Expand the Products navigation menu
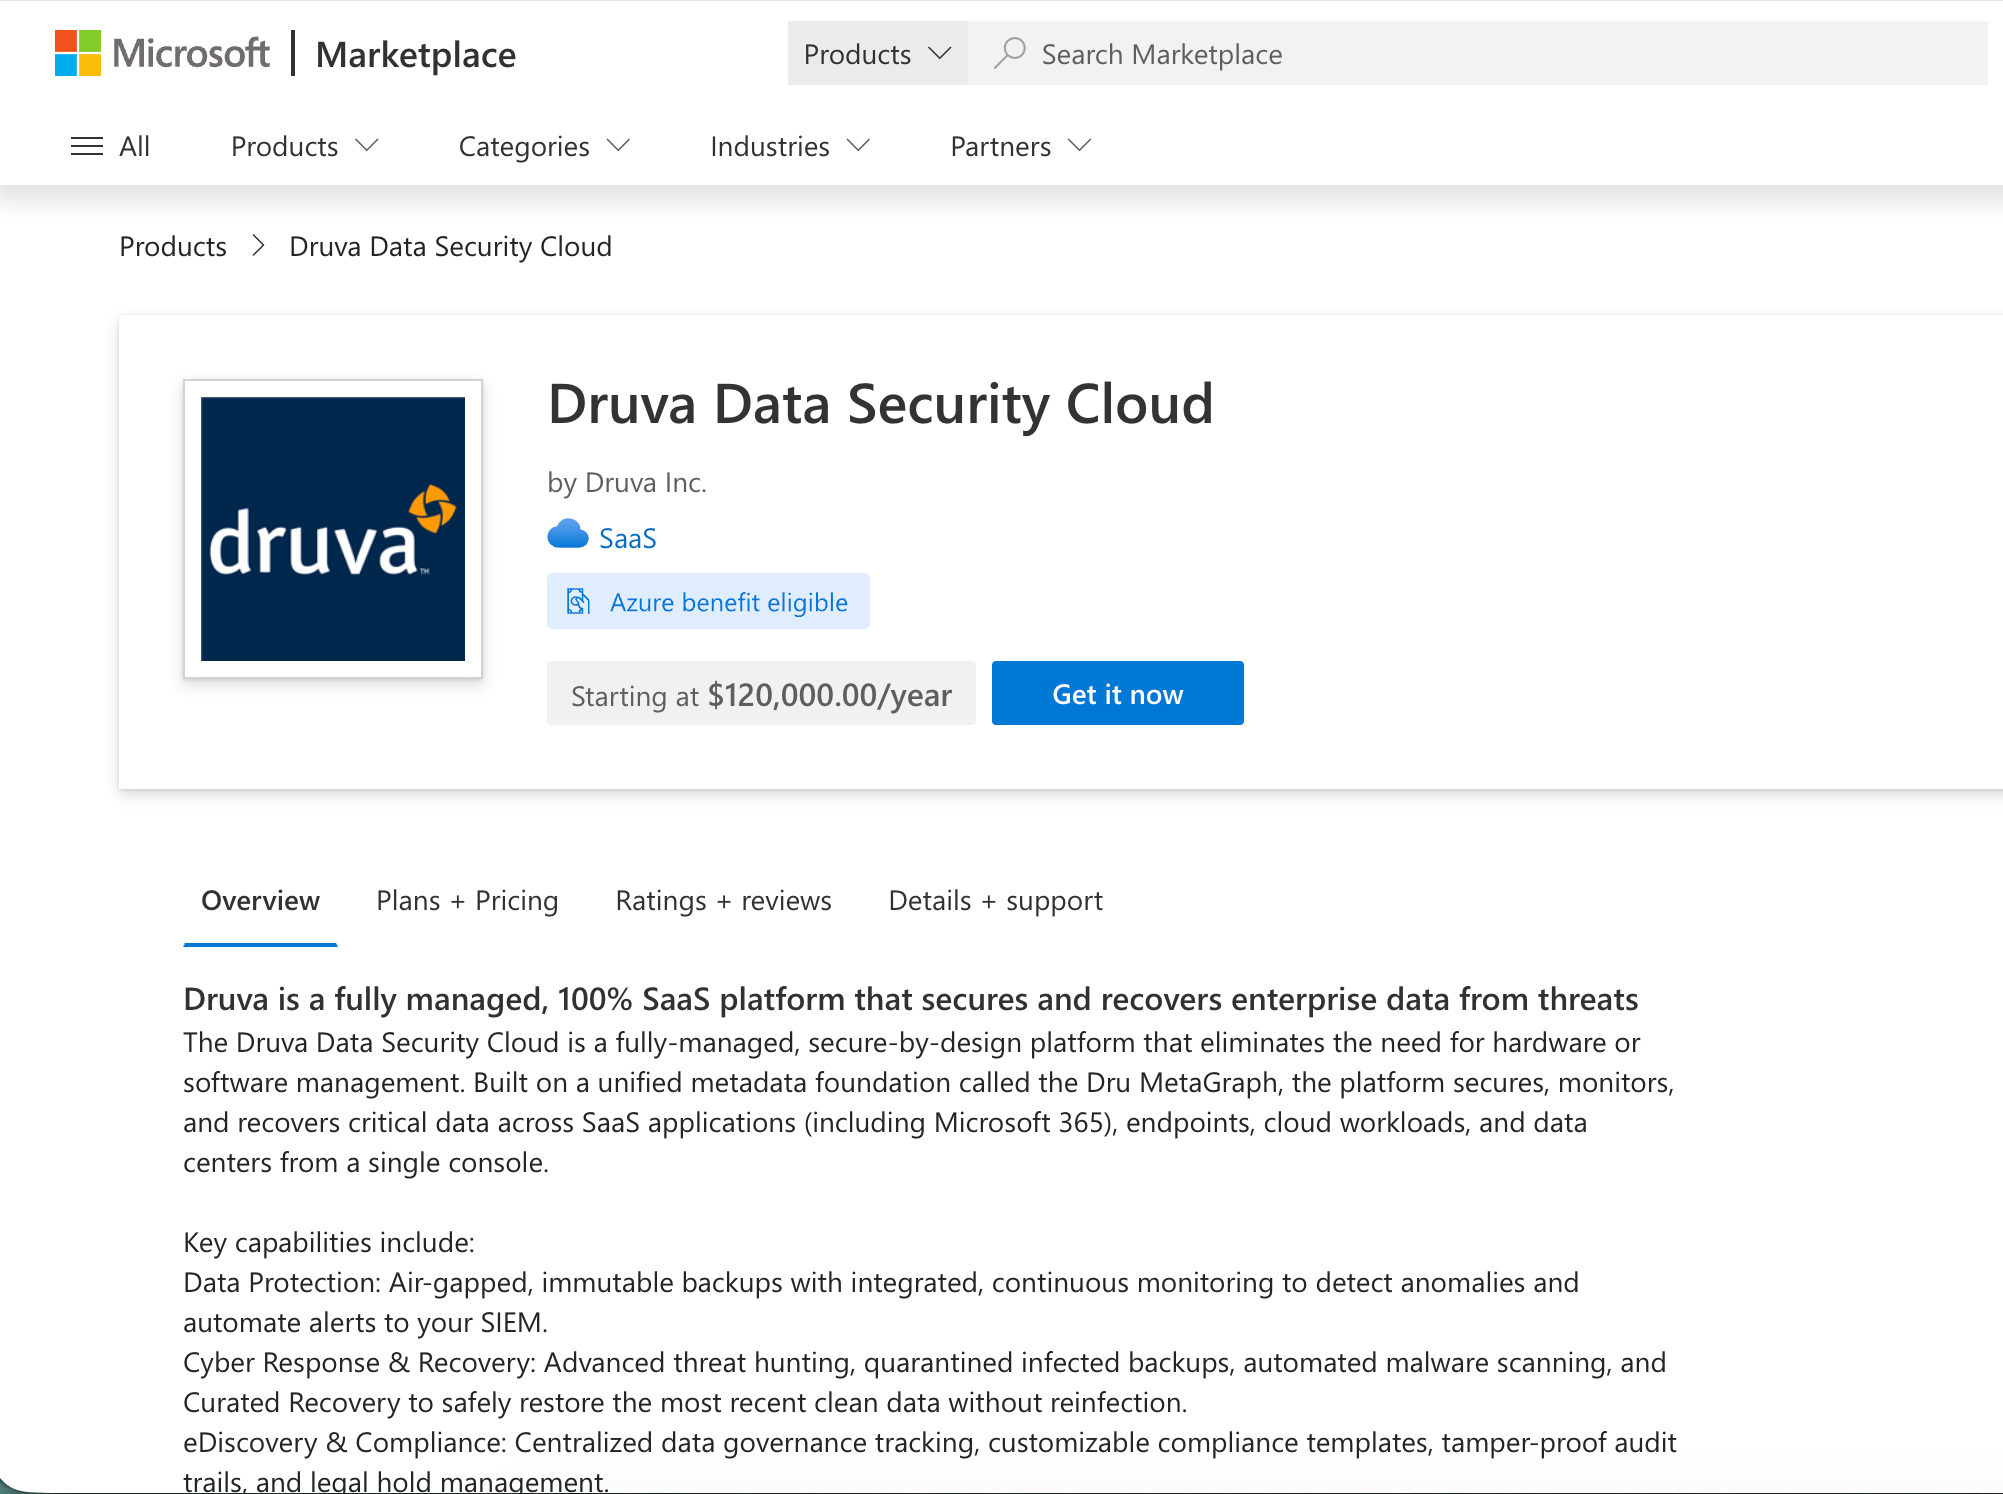 (305, 146)
